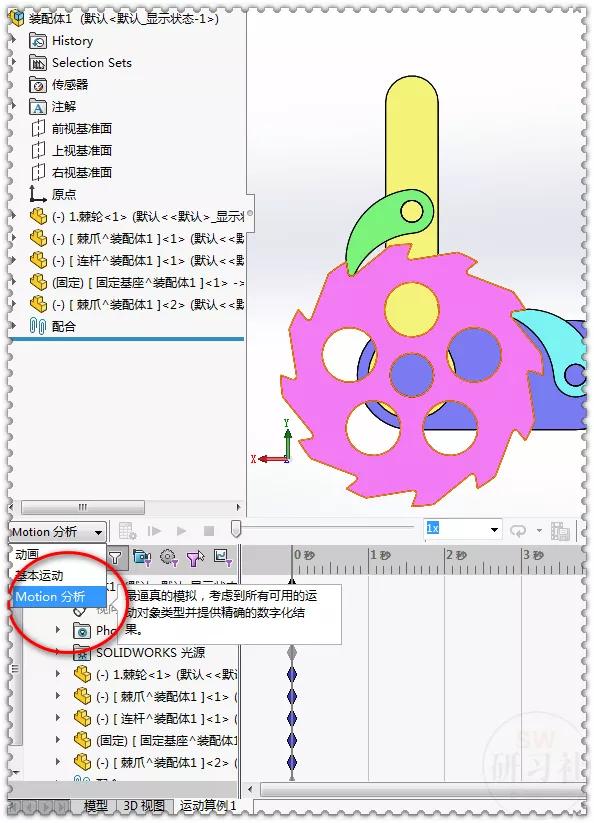Choose 动画 from the study type list

coord(27,554)
